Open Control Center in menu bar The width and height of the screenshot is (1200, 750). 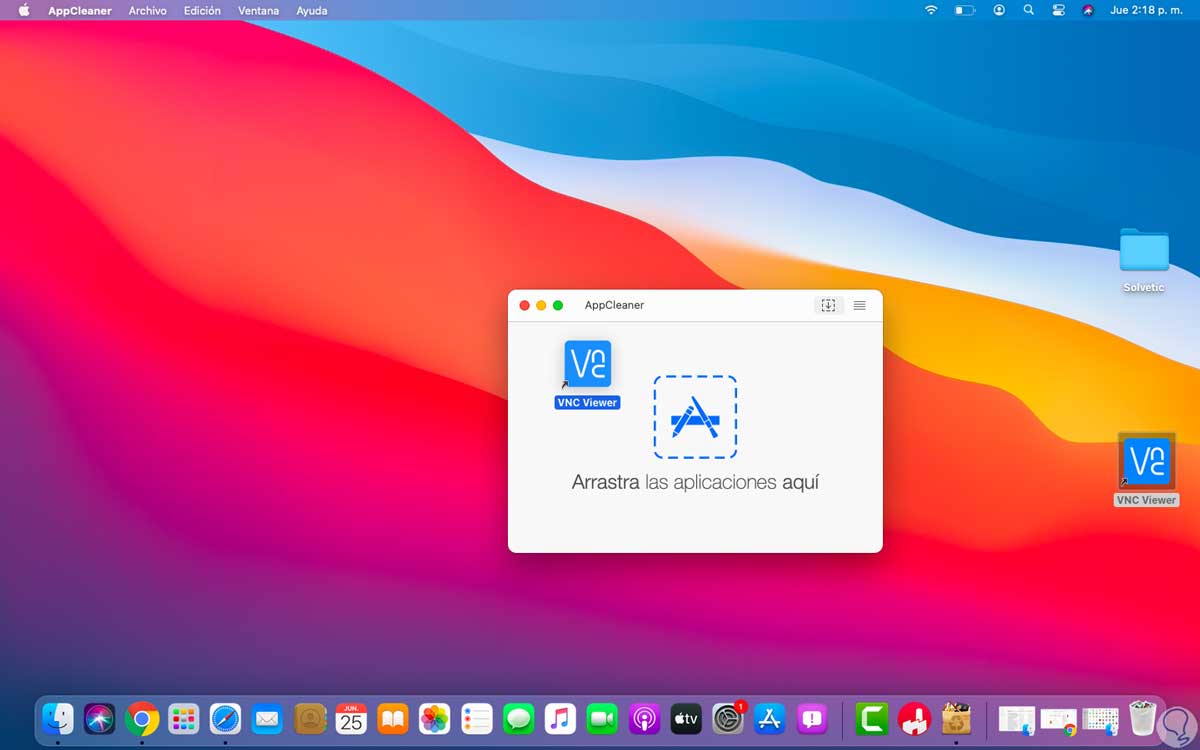(x=1058, y=10)
